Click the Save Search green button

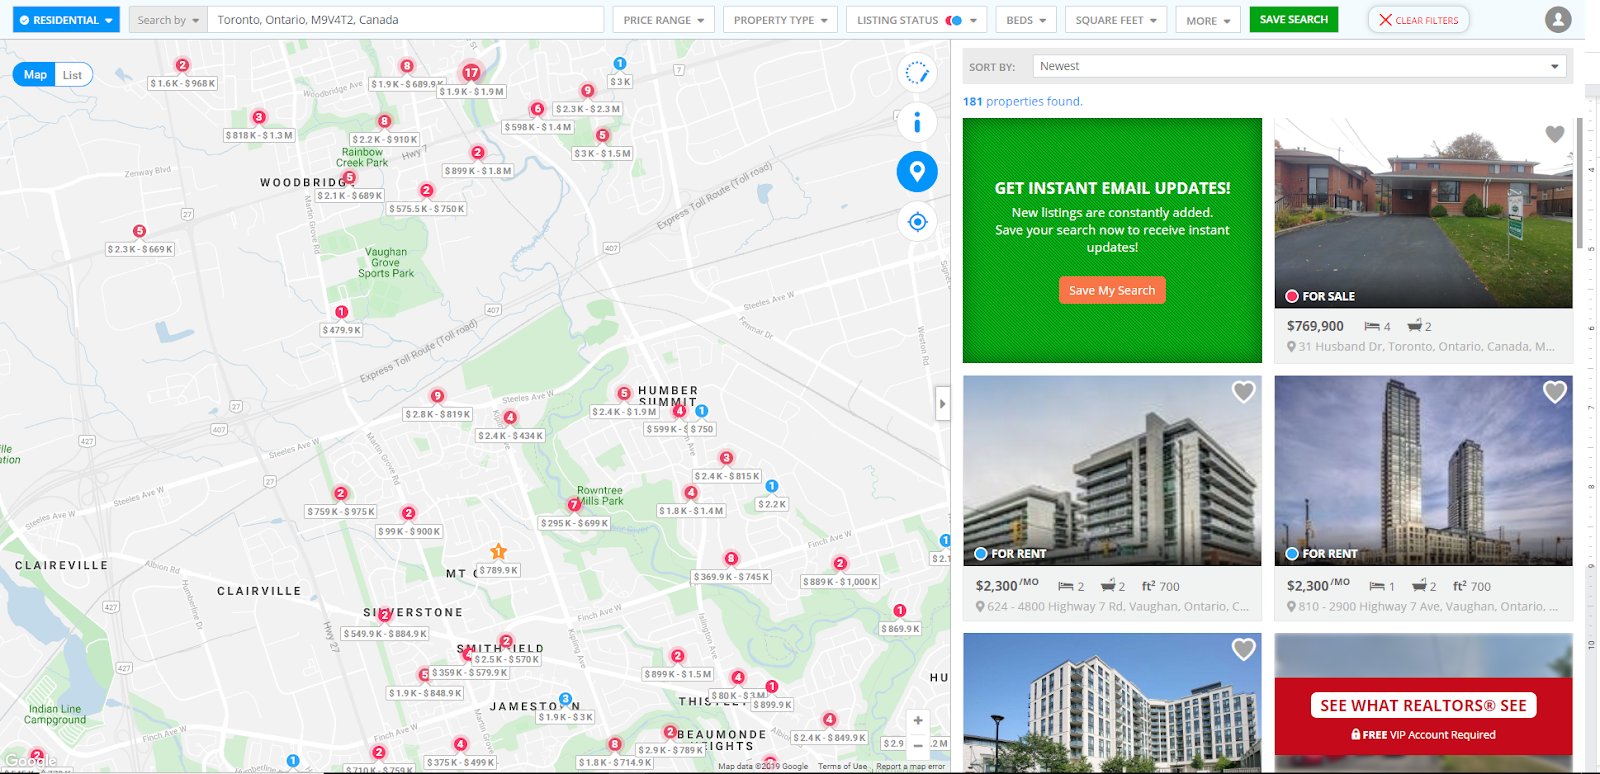tap(1293, 19)
